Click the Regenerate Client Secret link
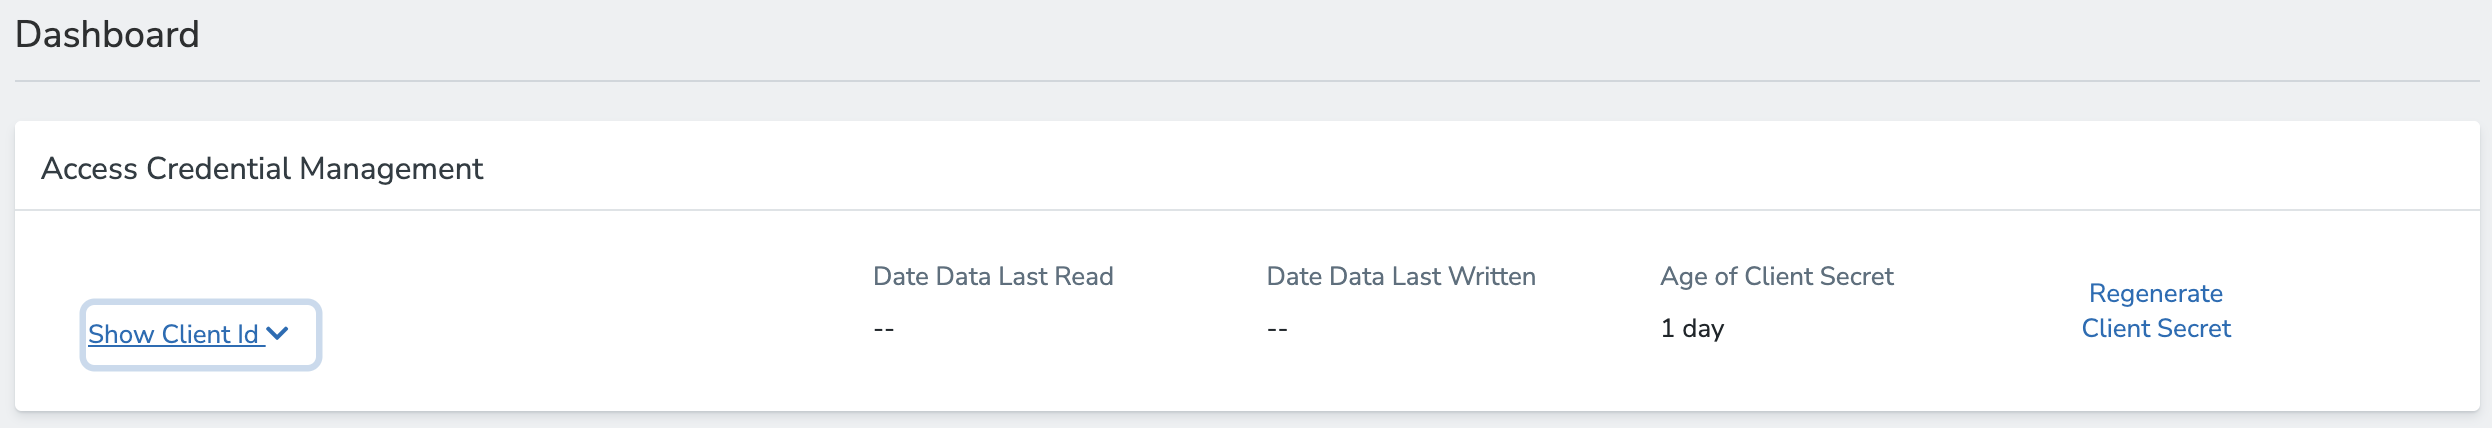 (2156, 311)
